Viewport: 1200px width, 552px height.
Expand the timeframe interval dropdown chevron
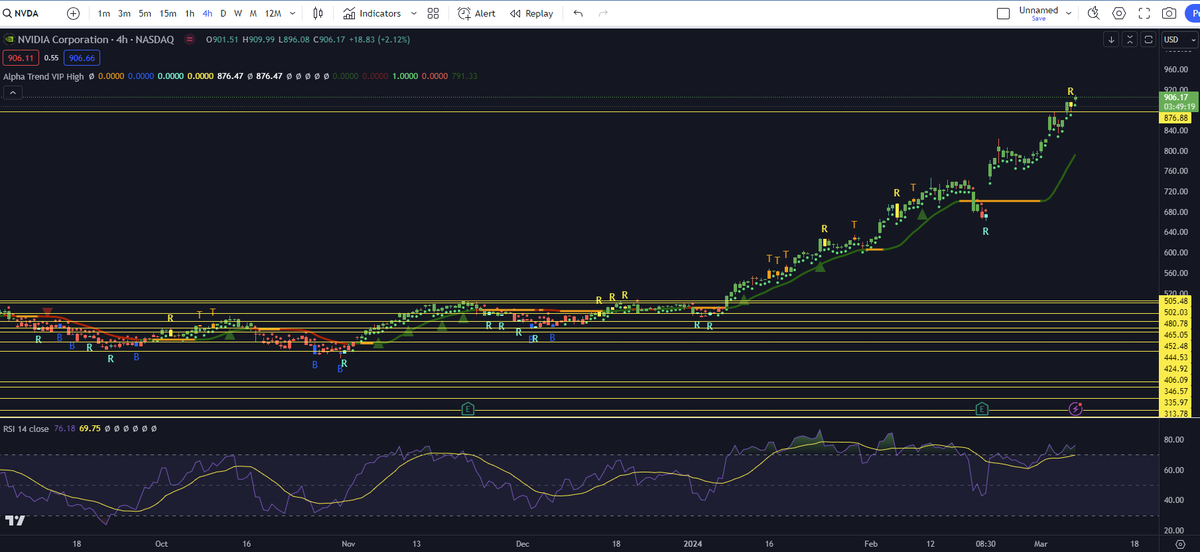coord(293,14)
